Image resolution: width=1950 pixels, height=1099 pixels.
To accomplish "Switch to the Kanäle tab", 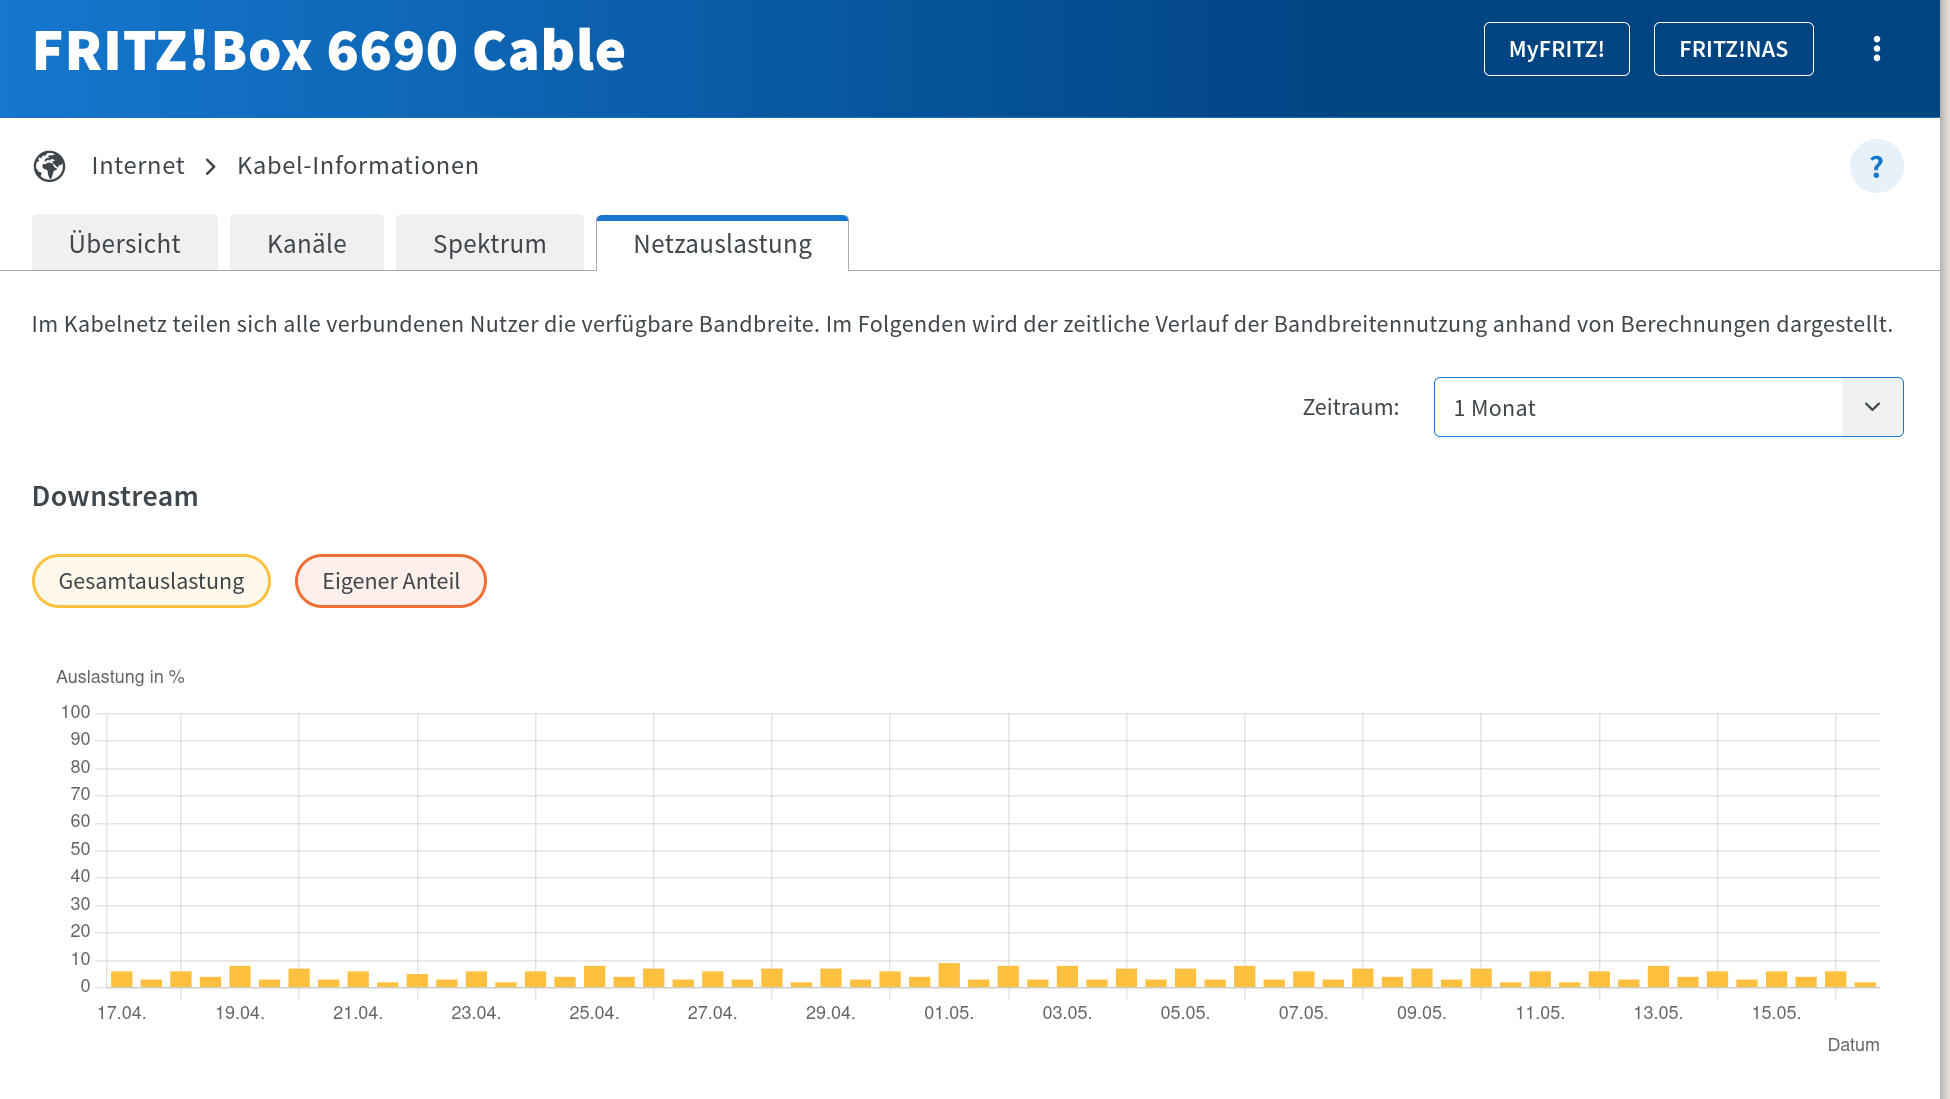I will click(307, 243).
